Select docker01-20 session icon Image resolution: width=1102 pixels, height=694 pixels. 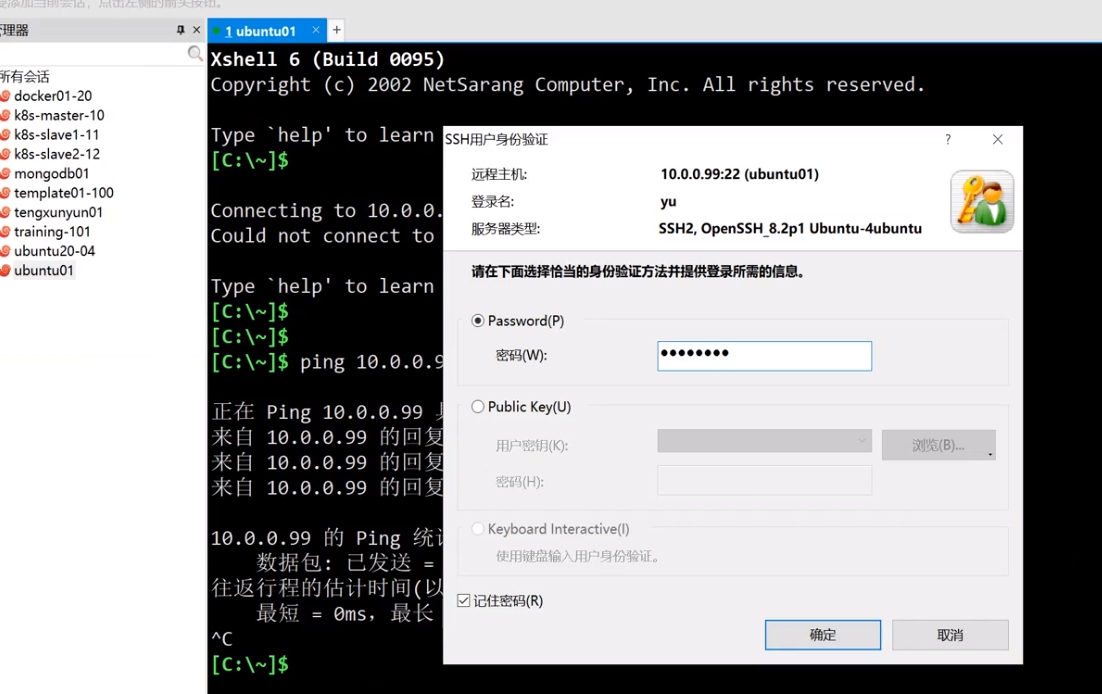point(6,96)
